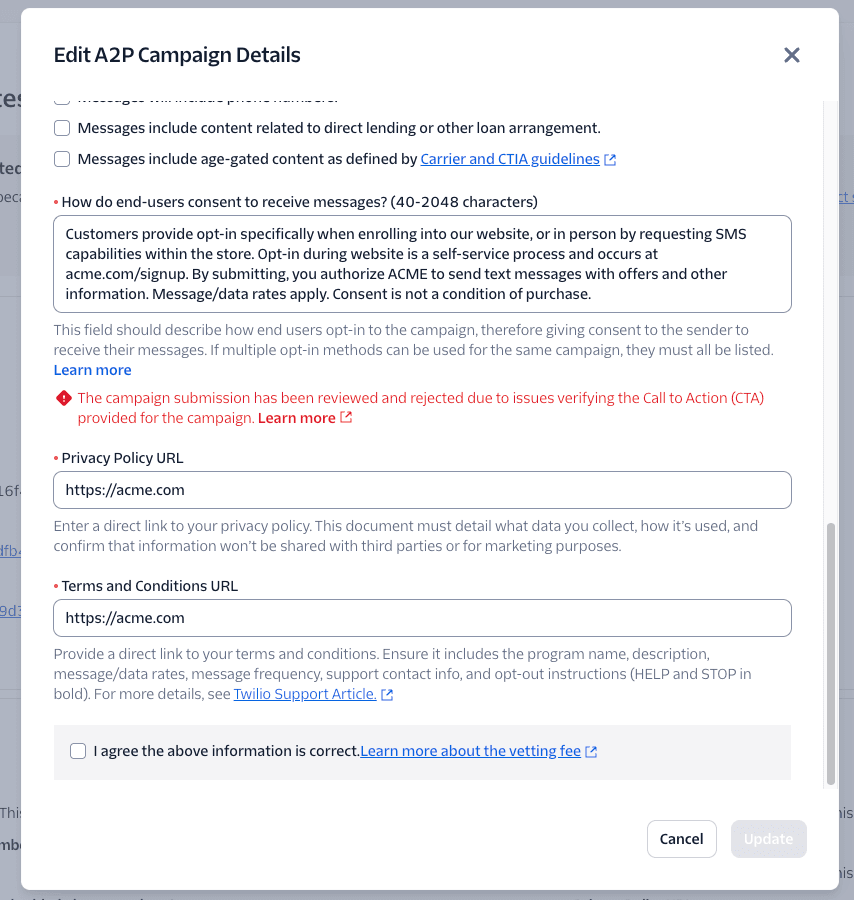
Task: Click the modal's vertical scrollbar handle
Action: click(x=831, y=650)
